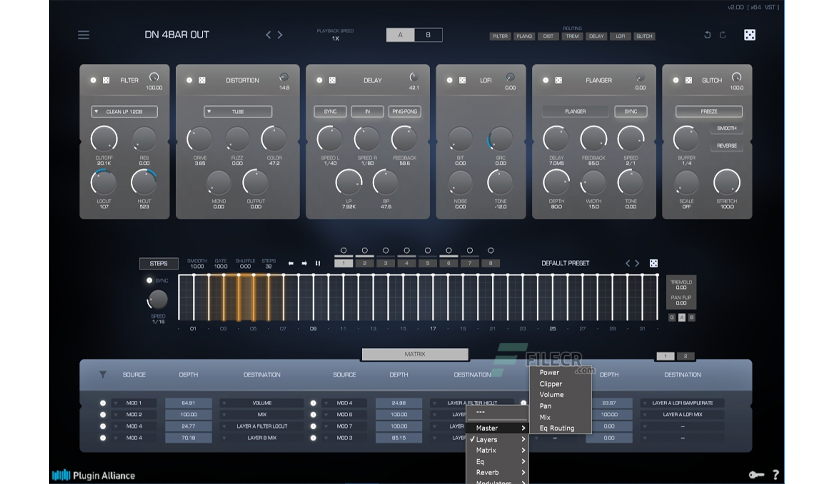Screen dimensions: 836x484
Task: Toggle the MOD 1 matrix row enable dot
Action: point(103,403)
